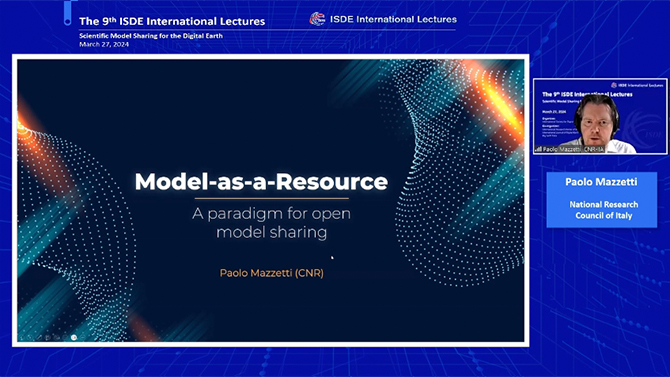The height and width of the screenshot is (377, 670).
Task: Click the ISDE International Lectures header text
Action: point(393,19)
